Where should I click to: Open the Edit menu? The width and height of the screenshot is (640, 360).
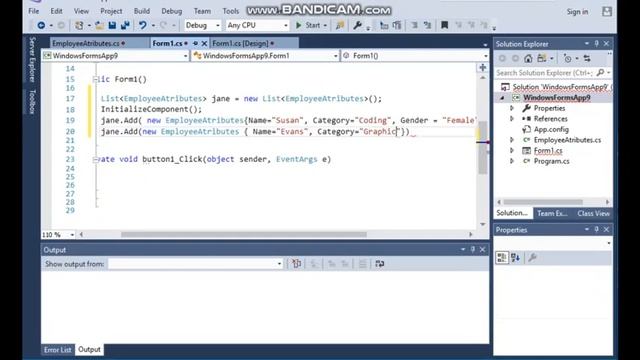click(x=56, y=11)
